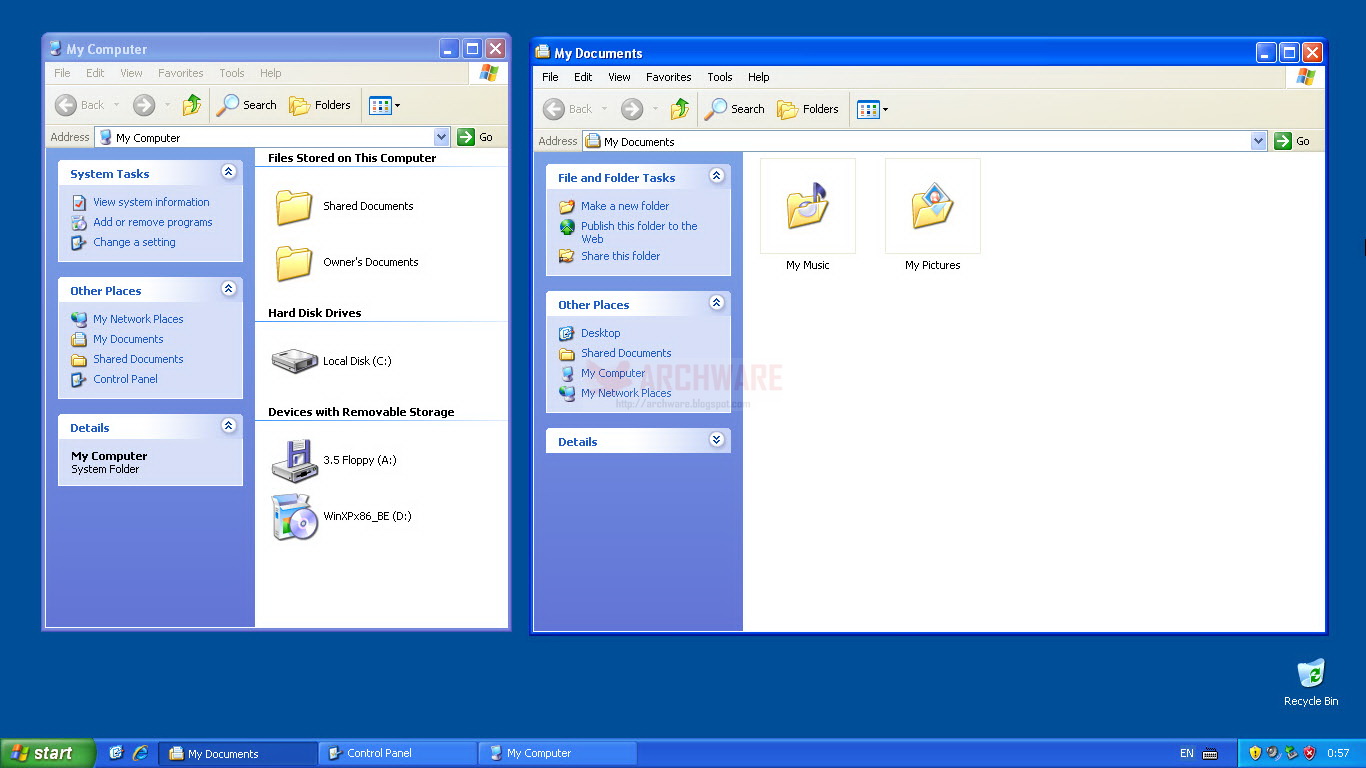Screen dimensions: 1366x768
Task: Open Control Panel from Other Places
Action: [x=125, y=379]
